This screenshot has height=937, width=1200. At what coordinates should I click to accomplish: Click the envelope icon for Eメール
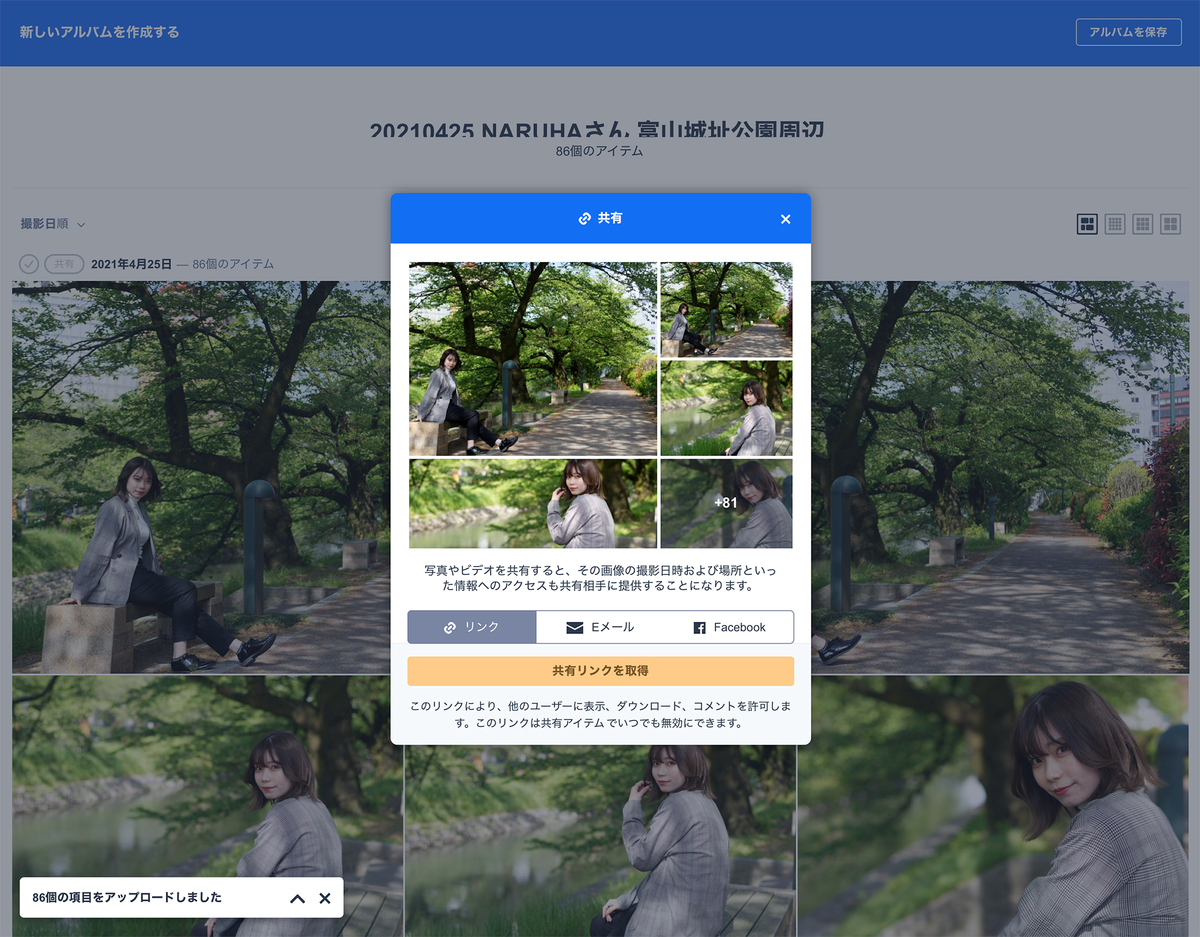click(574, 628)
